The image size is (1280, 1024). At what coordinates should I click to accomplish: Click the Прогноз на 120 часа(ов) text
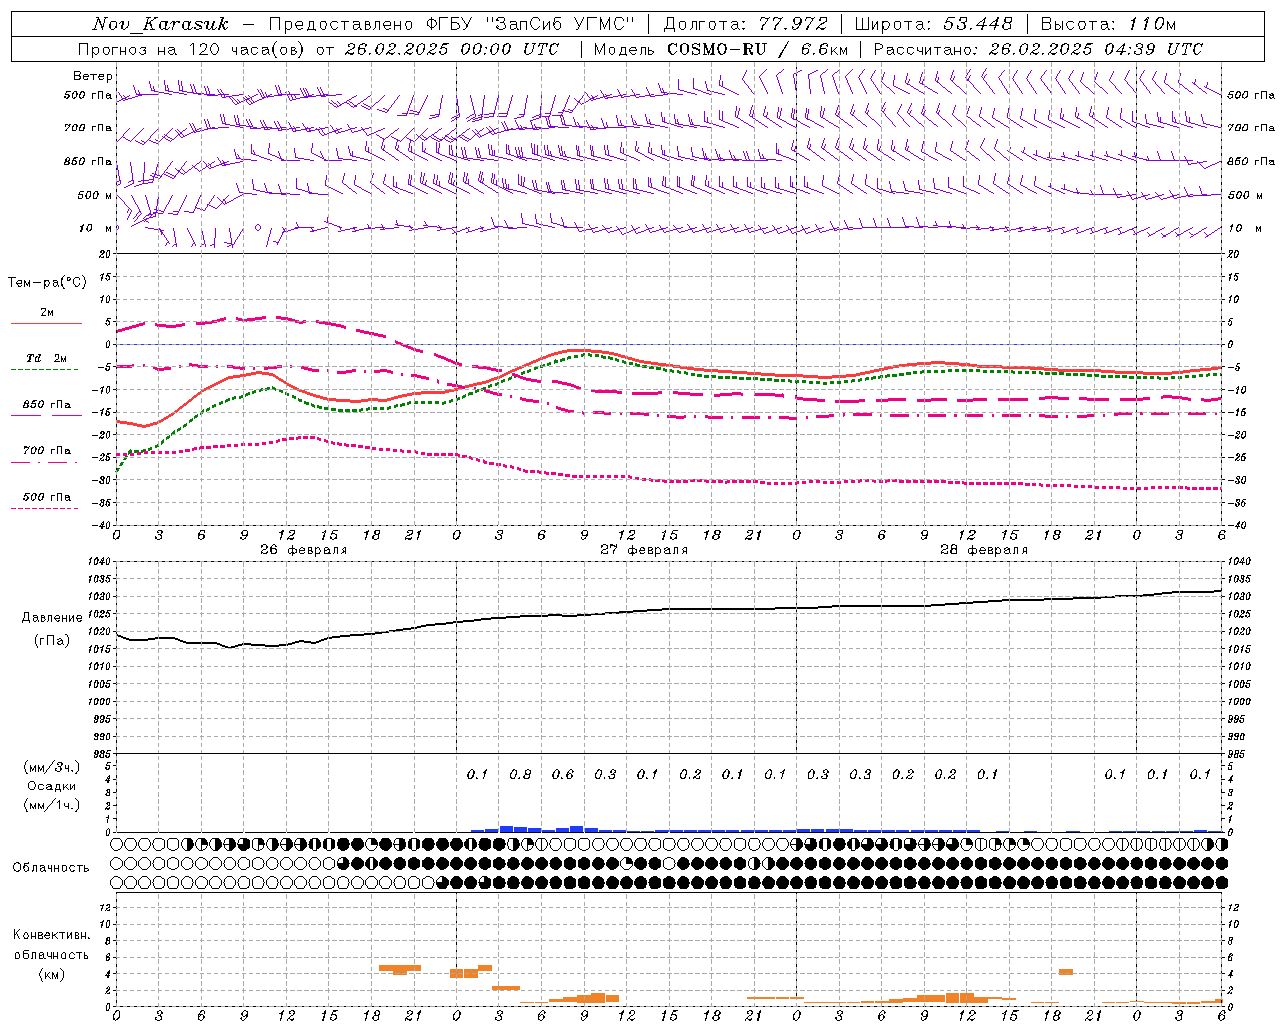click(x=192, y=49)
